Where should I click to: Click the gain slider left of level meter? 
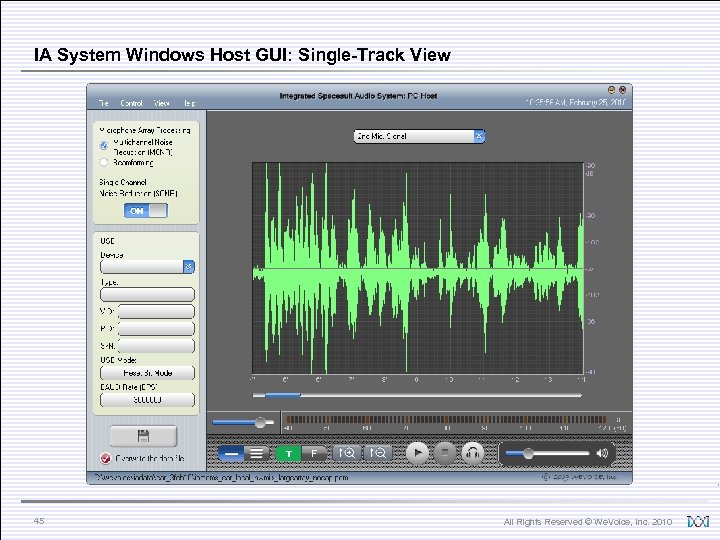243,422
